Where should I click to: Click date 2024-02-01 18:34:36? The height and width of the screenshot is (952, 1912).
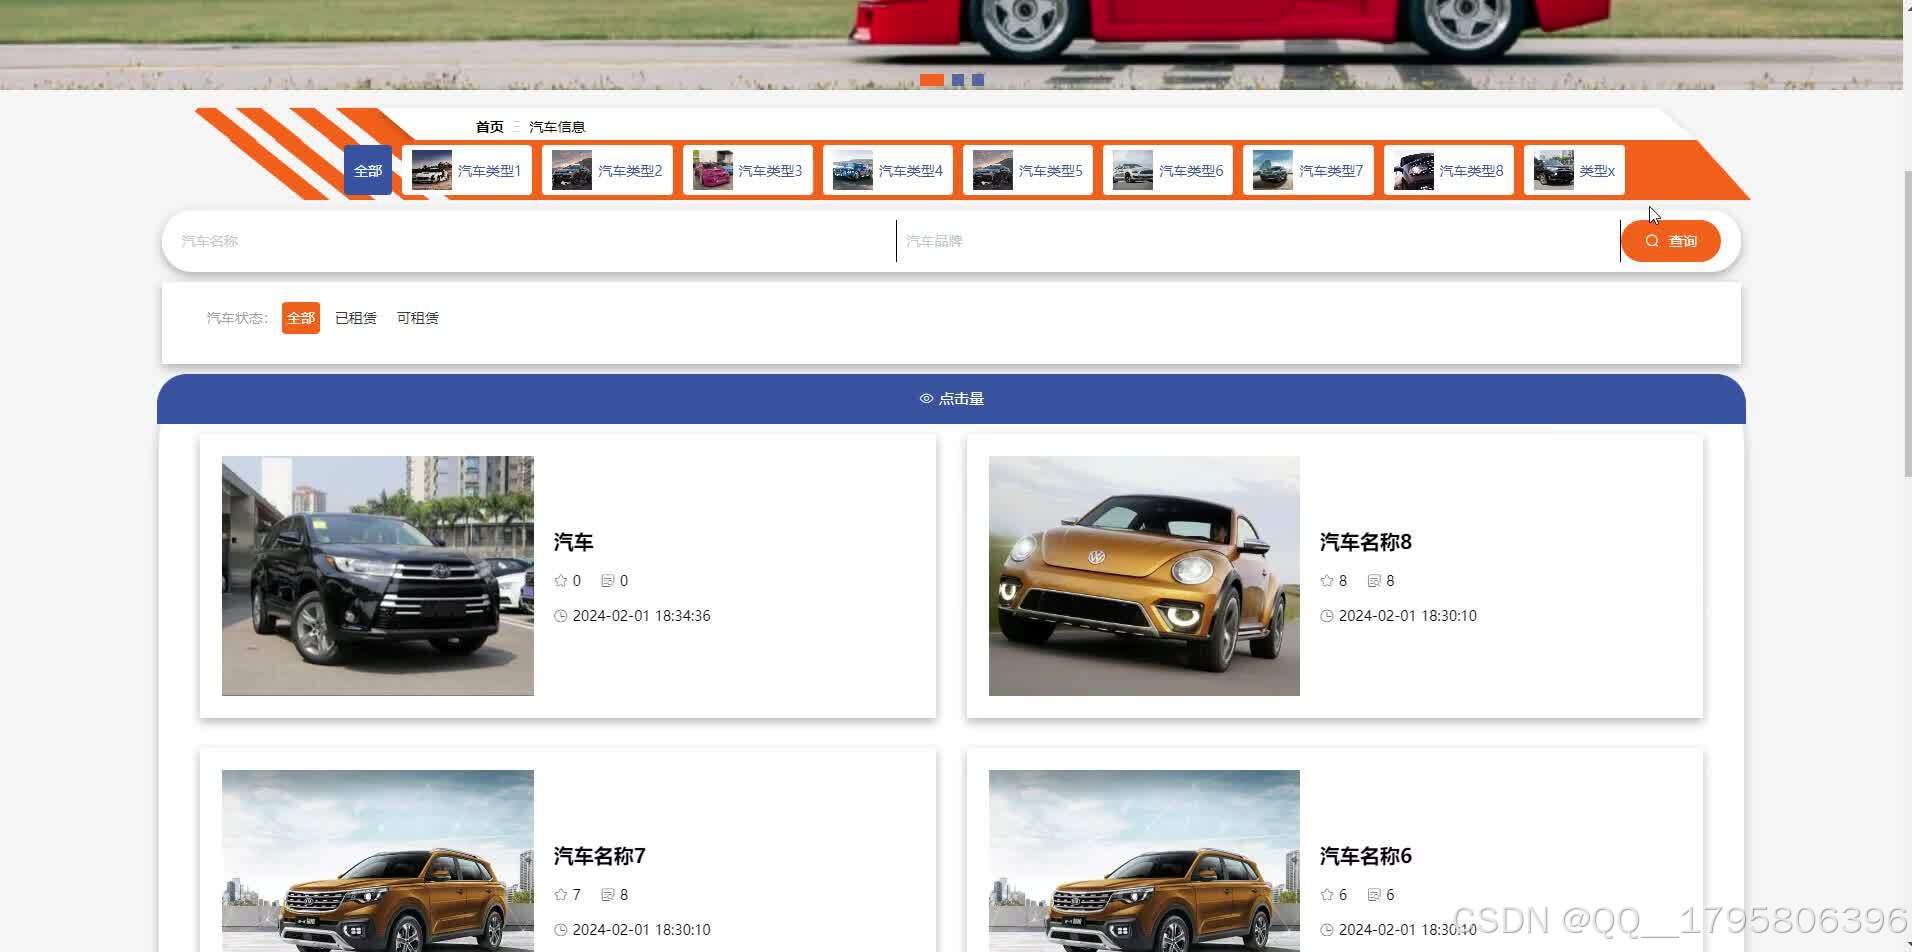pyautogui.click(x=641, y=616)
